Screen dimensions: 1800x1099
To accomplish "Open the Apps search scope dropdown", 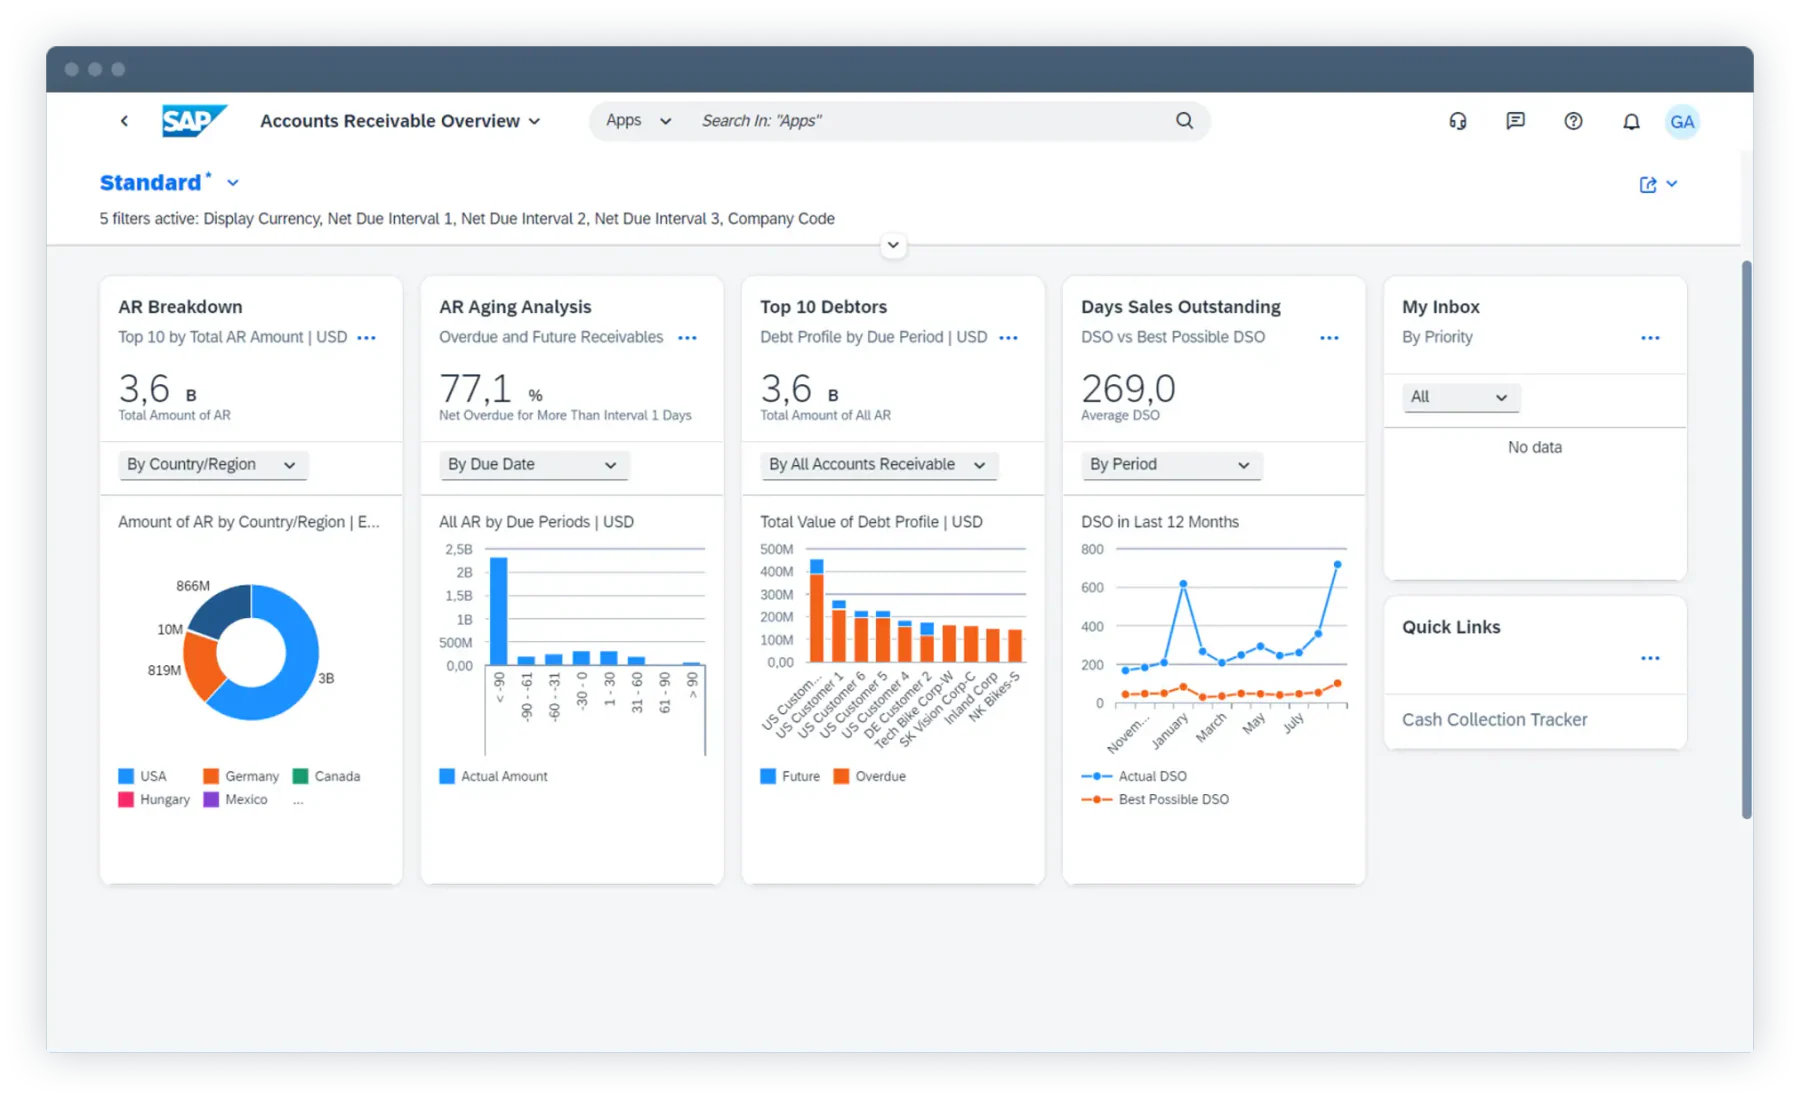I will pyautogui.click(x=638, y=121).
